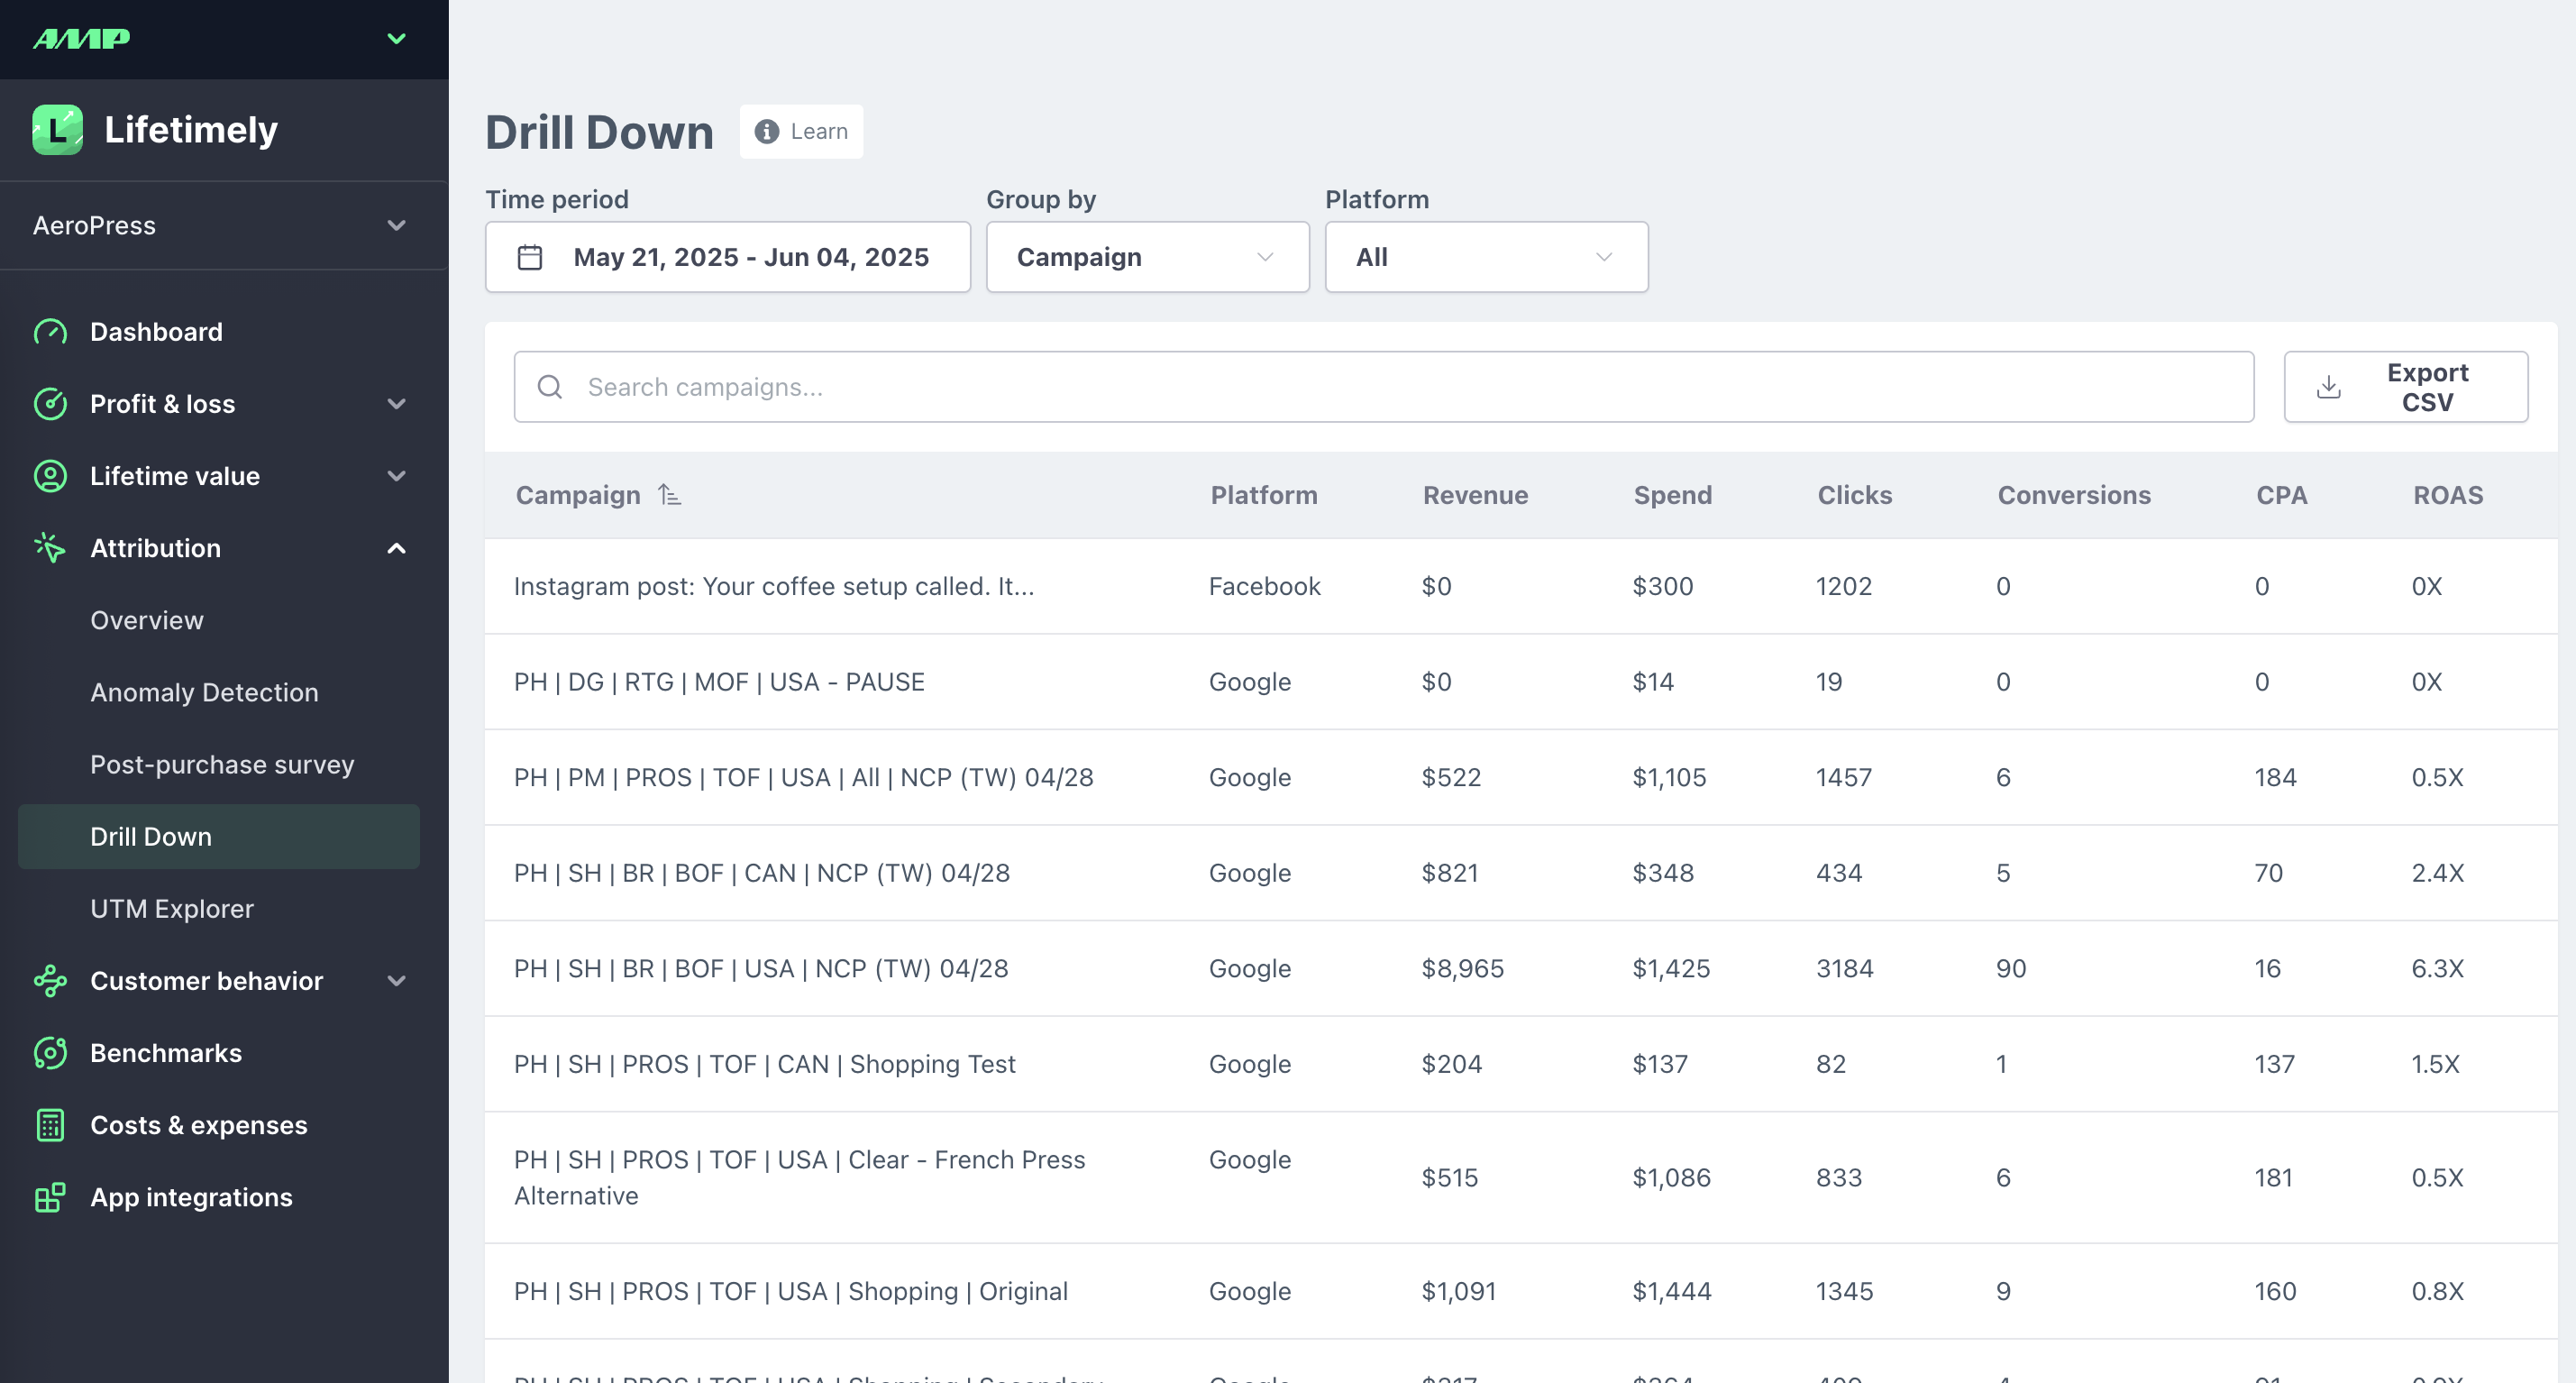This screenshot has height=1383, width=2576.
Task: Open Anomaly Detection page
Action: (x=204, y=692)
